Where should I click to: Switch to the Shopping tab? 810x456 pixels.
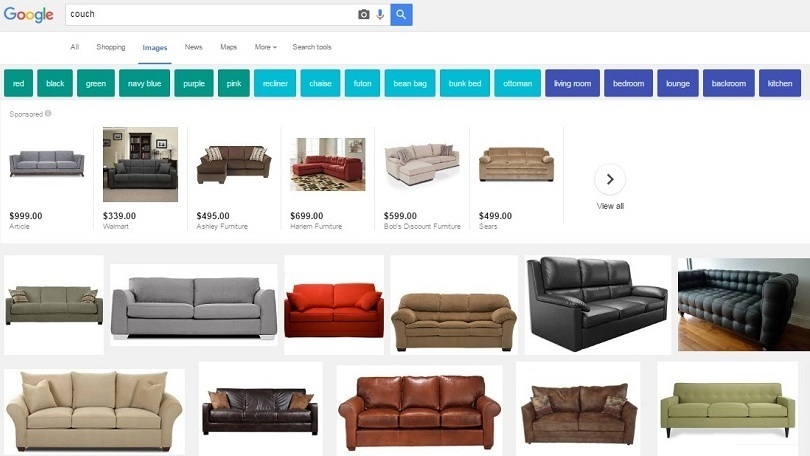[111, 47]
